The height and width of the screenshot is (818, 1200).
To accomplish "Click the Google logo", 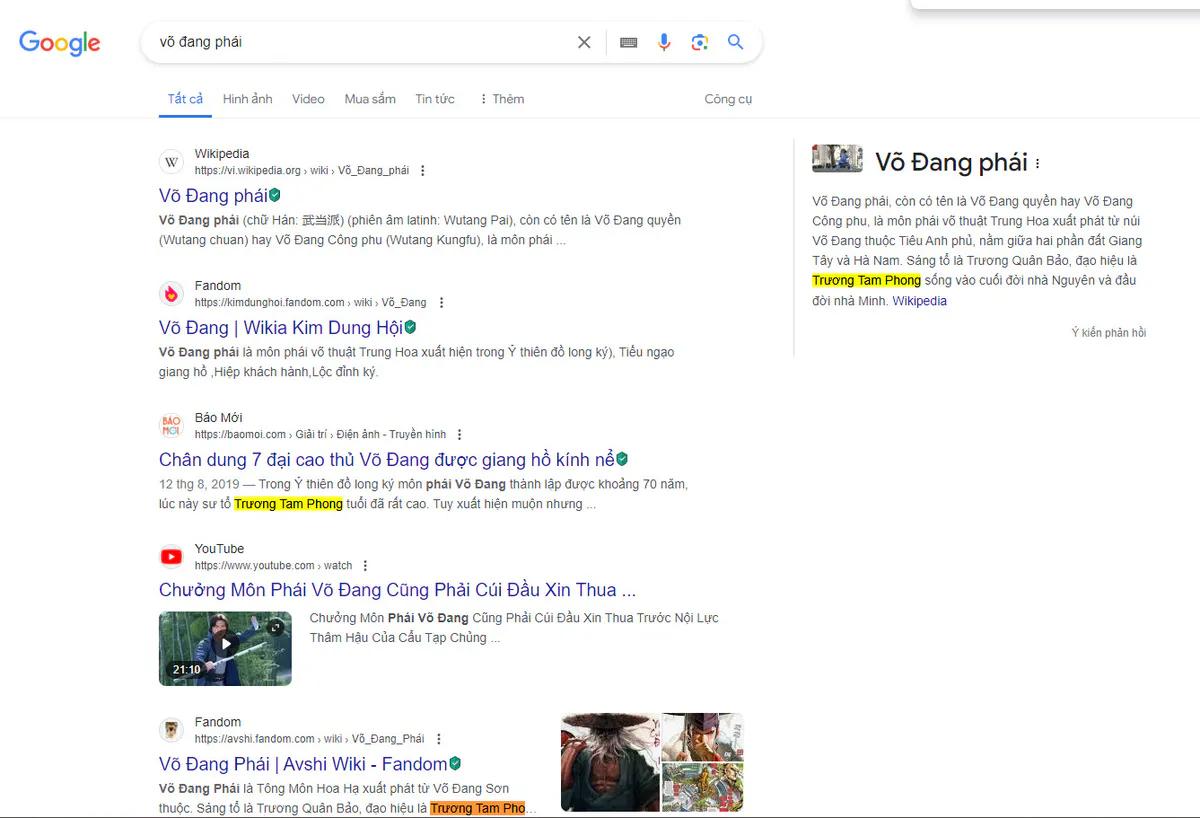I will pyautogui.click(x=60, y=43).
